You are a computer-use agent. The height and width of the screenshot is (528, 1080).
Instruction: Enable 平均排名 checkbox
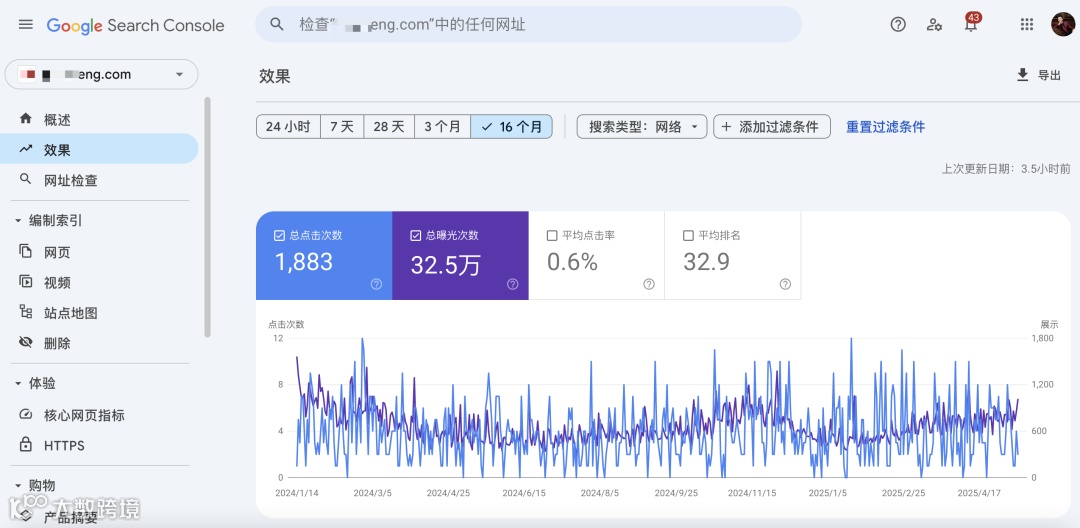click(688, 235)
